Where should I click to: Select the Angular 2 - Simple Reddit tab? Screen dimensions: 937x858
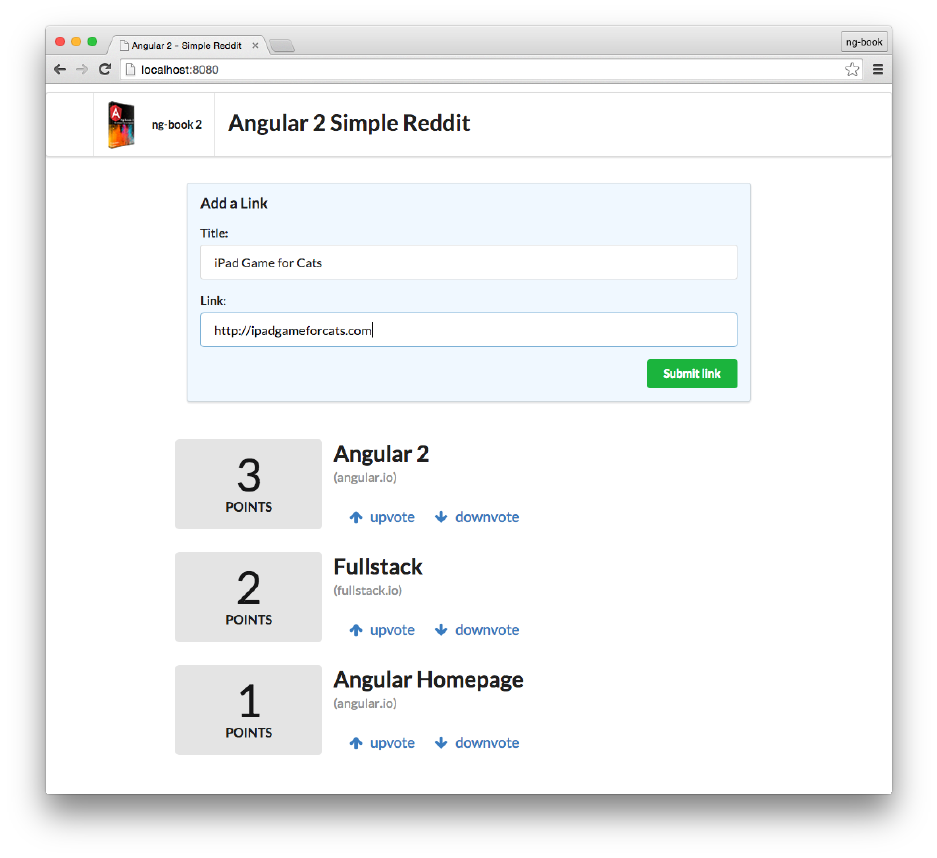pos(186,46)
